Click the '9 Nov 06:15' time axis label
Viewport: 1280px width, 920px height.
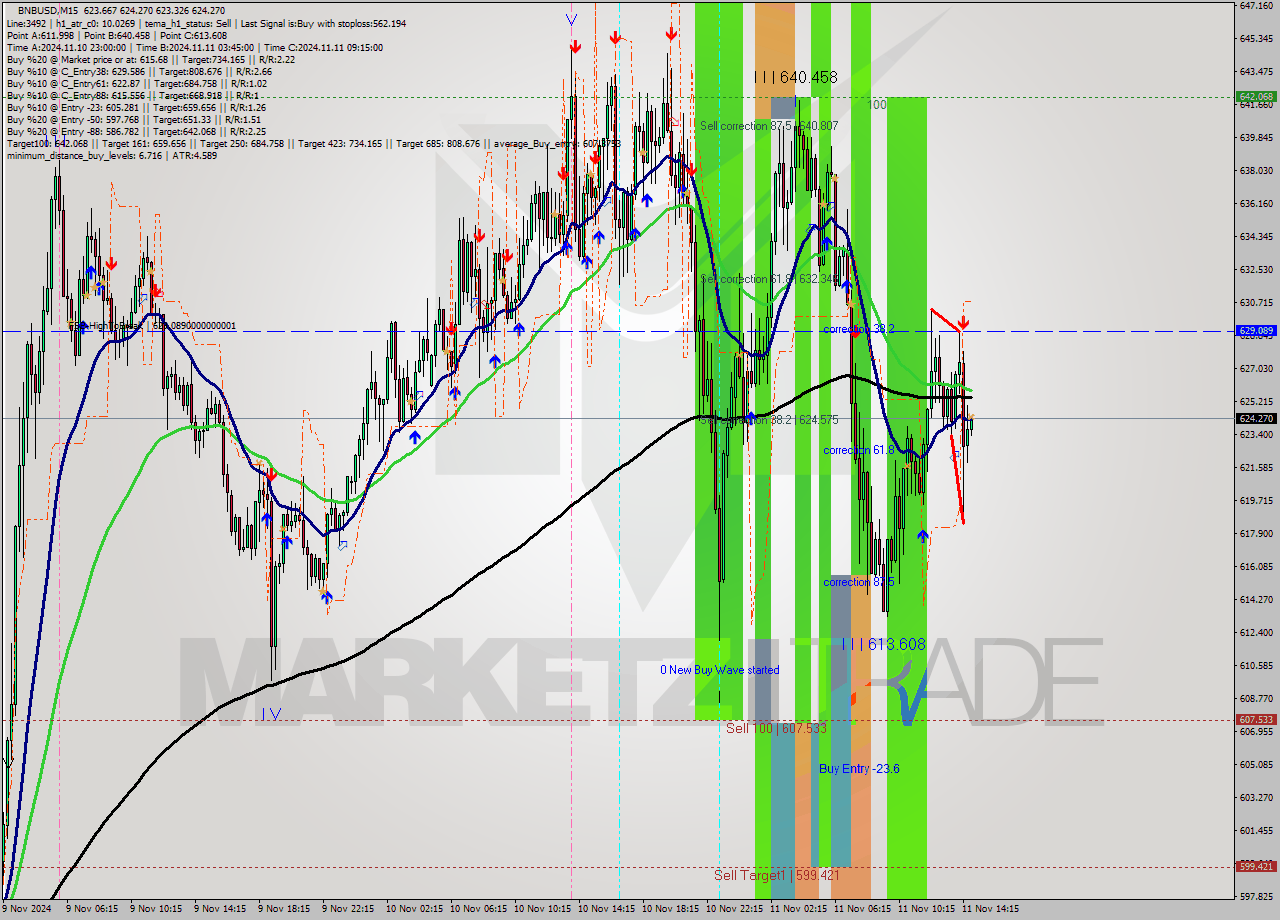coord(94,909)
